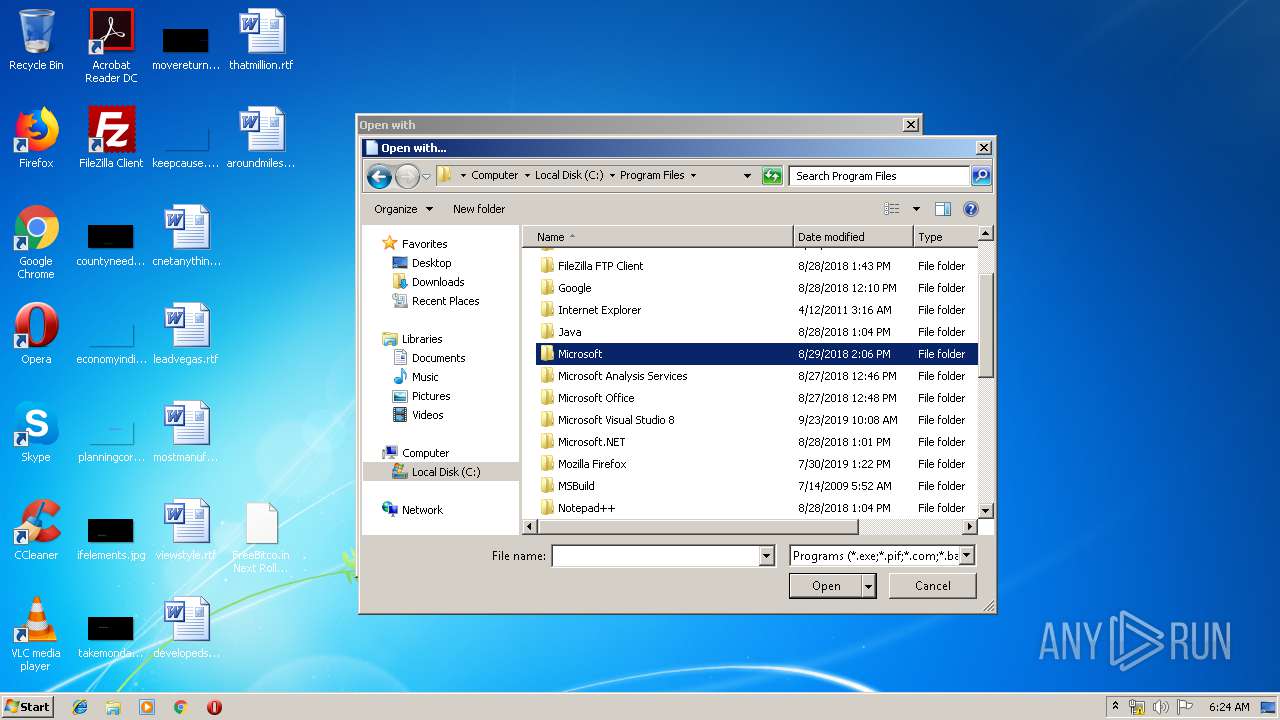Screen dimensions: 1280x720
Task: Open the File name combo dropdown
Action: pos(767,556)
